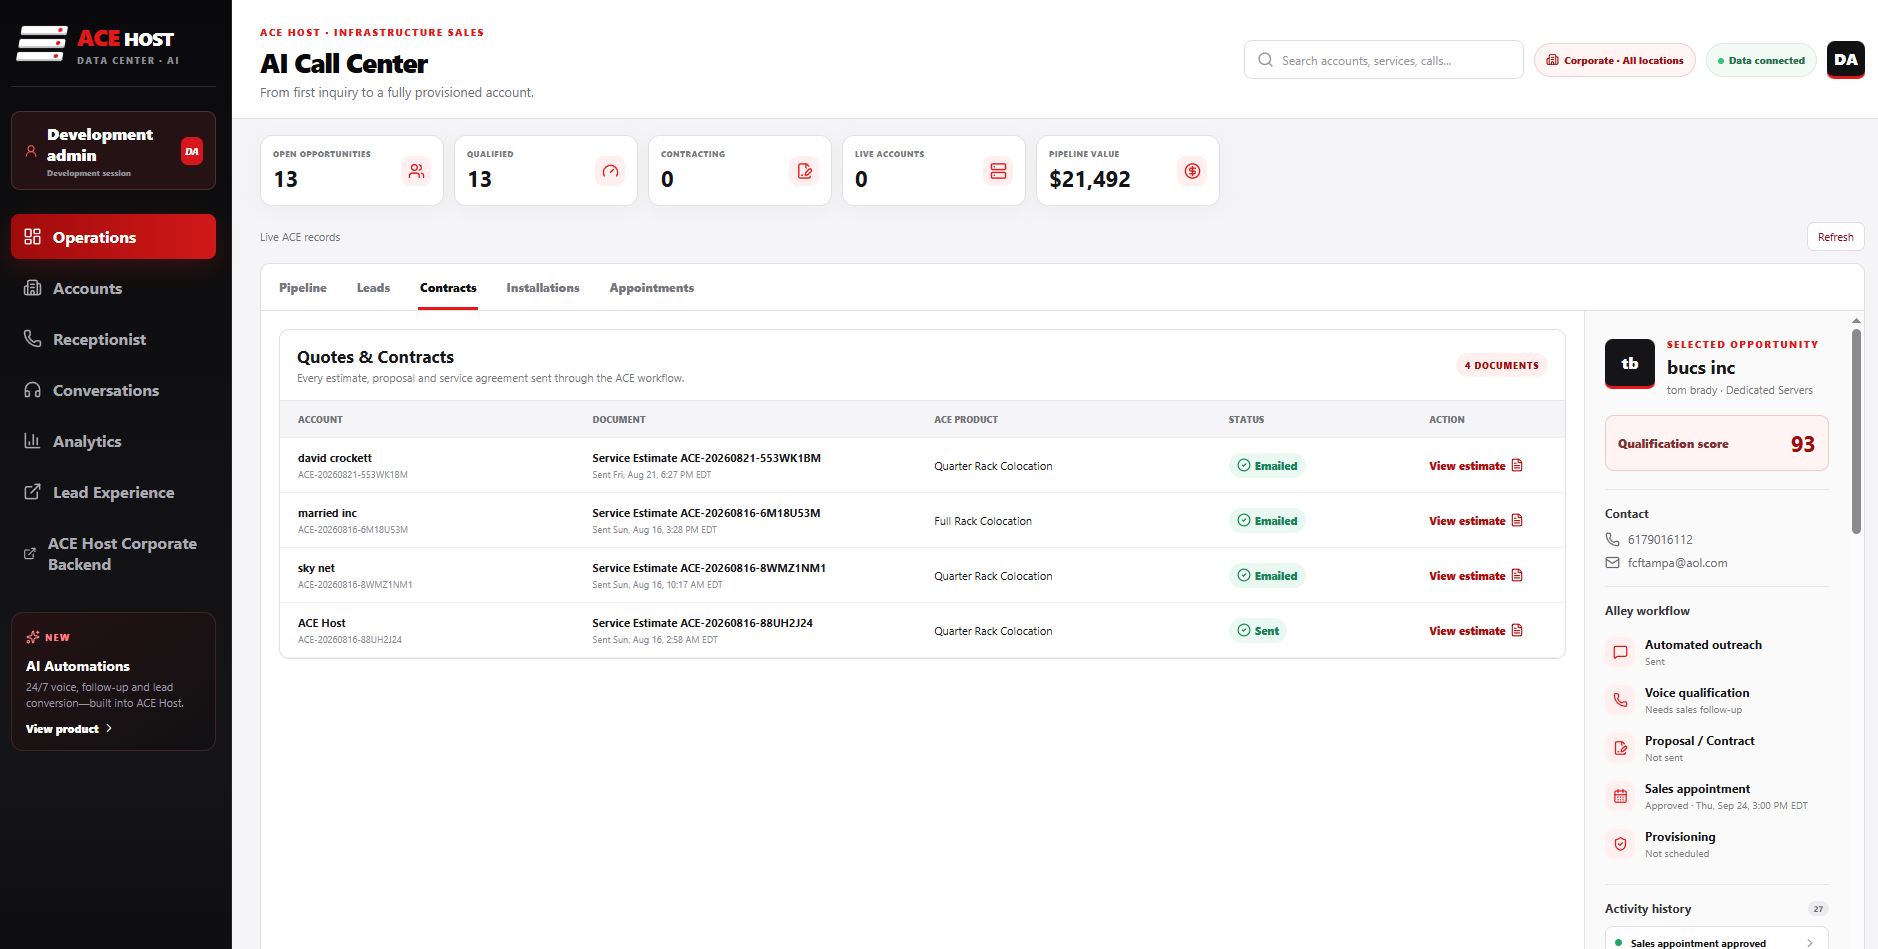Screen dimensions: 1878x949
Task: Click the Provisioning shield icon
Action: pyautogui.click(x=1620, y=844)
